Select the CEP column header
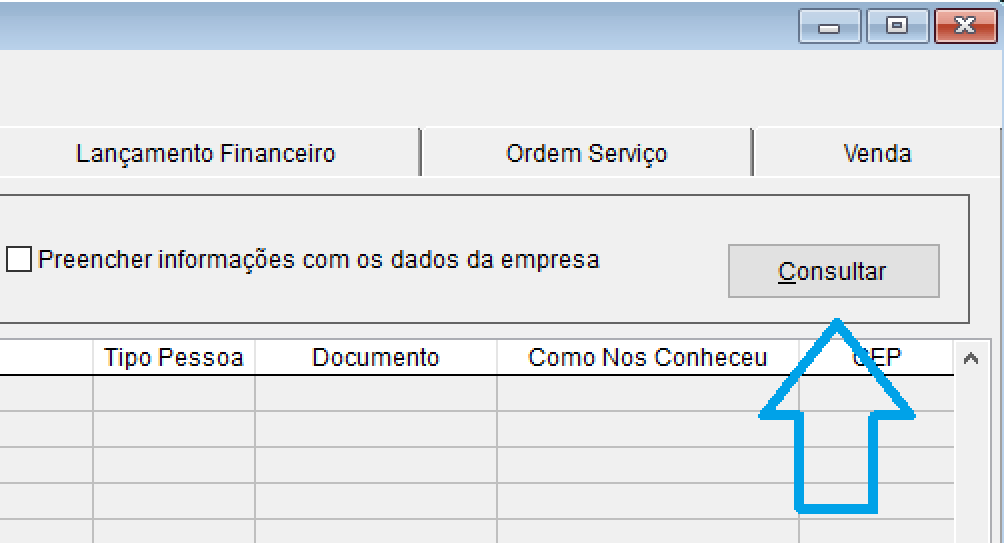 pos(876,358)
